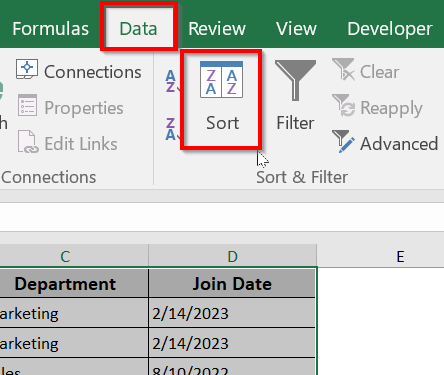The image size is (444, 375).
Task: Open the Sort dialog icon
Action: [221, 80]
